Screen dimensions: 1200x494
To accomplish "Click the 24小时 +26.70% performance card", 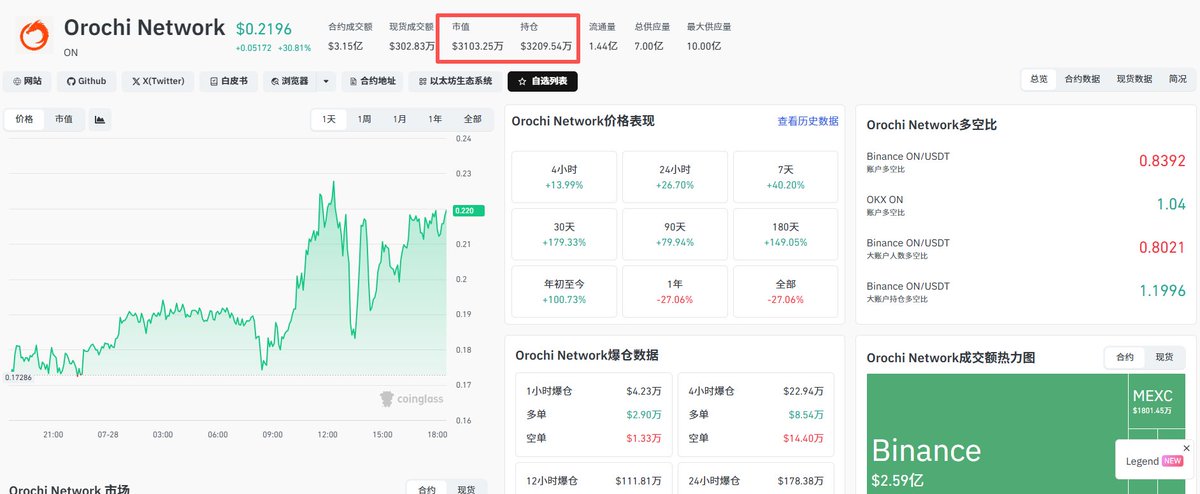I will 675,177.
